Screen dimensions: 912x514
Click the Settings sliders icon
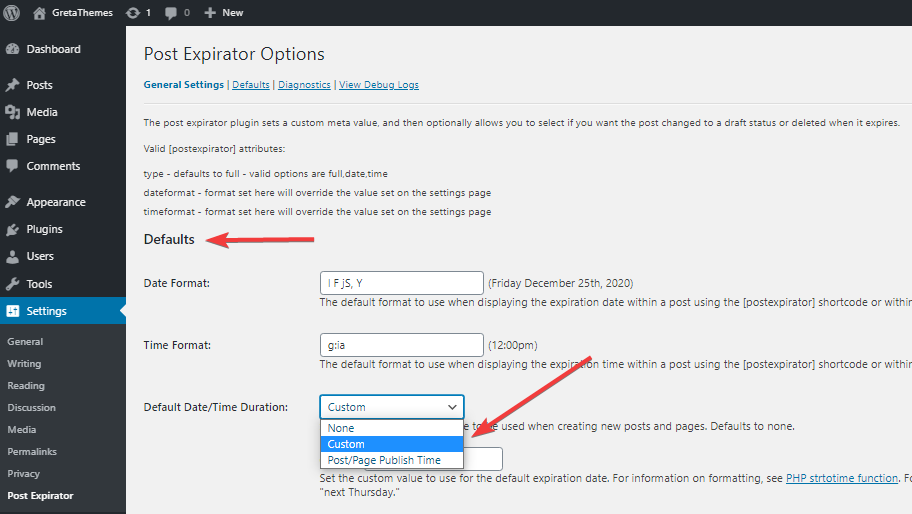[13, 311]
